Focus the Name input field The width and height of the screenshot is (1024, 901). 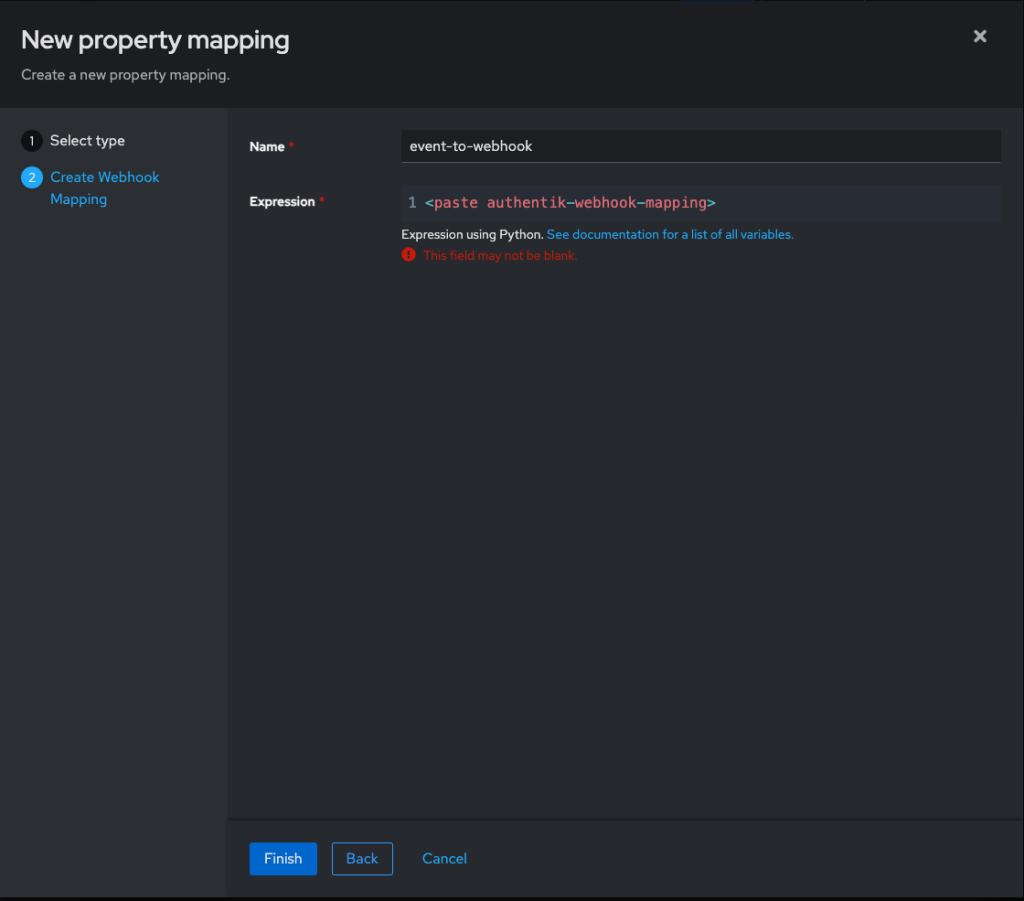pyautogui.click(x=700, y=146)
